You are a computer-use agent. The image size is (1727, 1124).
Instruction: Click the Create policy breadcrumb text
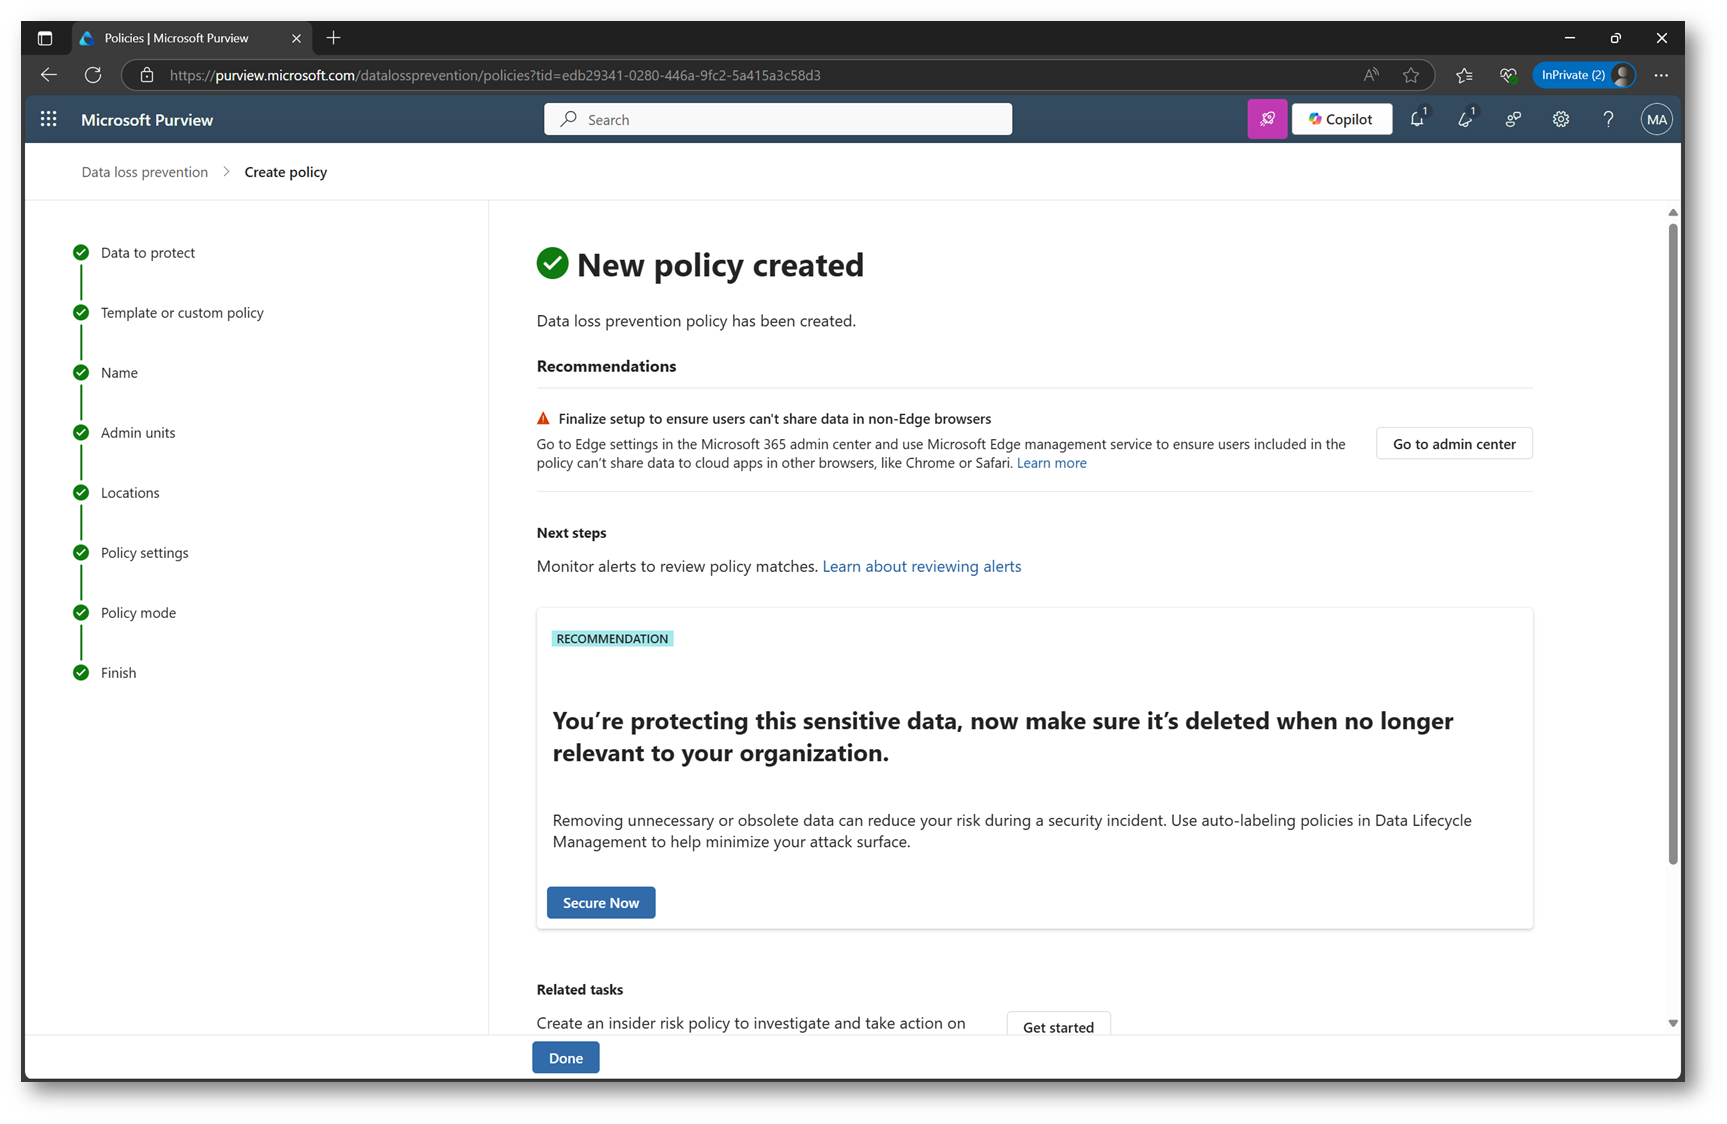click(286, 172)
